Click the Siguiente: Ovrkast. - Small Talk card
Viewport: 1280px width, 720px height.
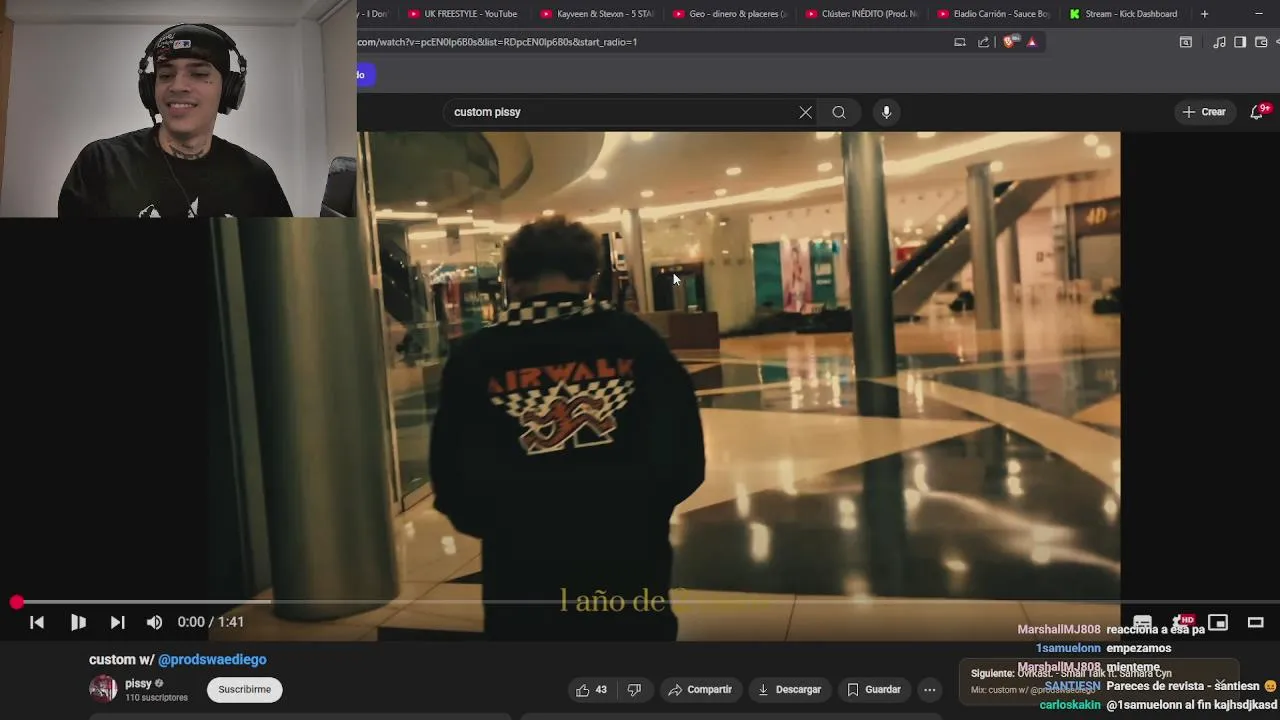point(1097,681)
